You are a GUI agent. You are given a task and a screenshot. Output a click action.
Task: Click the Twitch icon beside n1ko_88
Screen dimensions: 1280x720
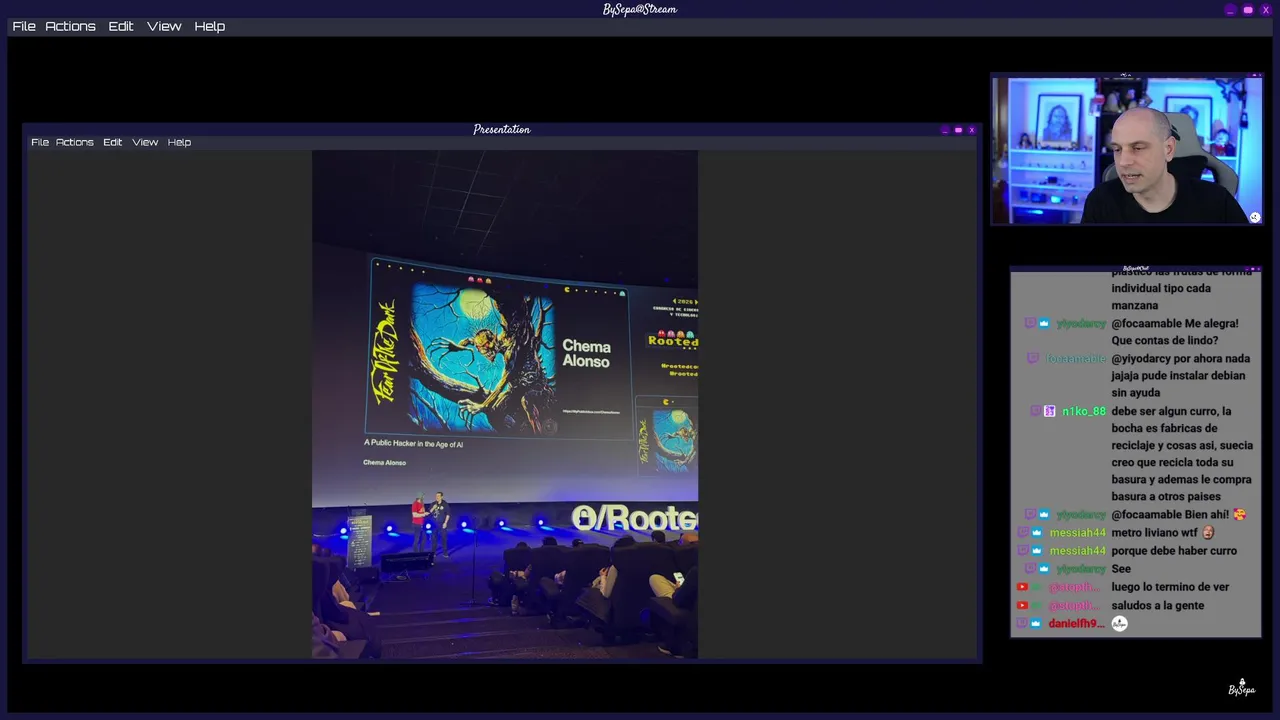(x=1036, y=411)
